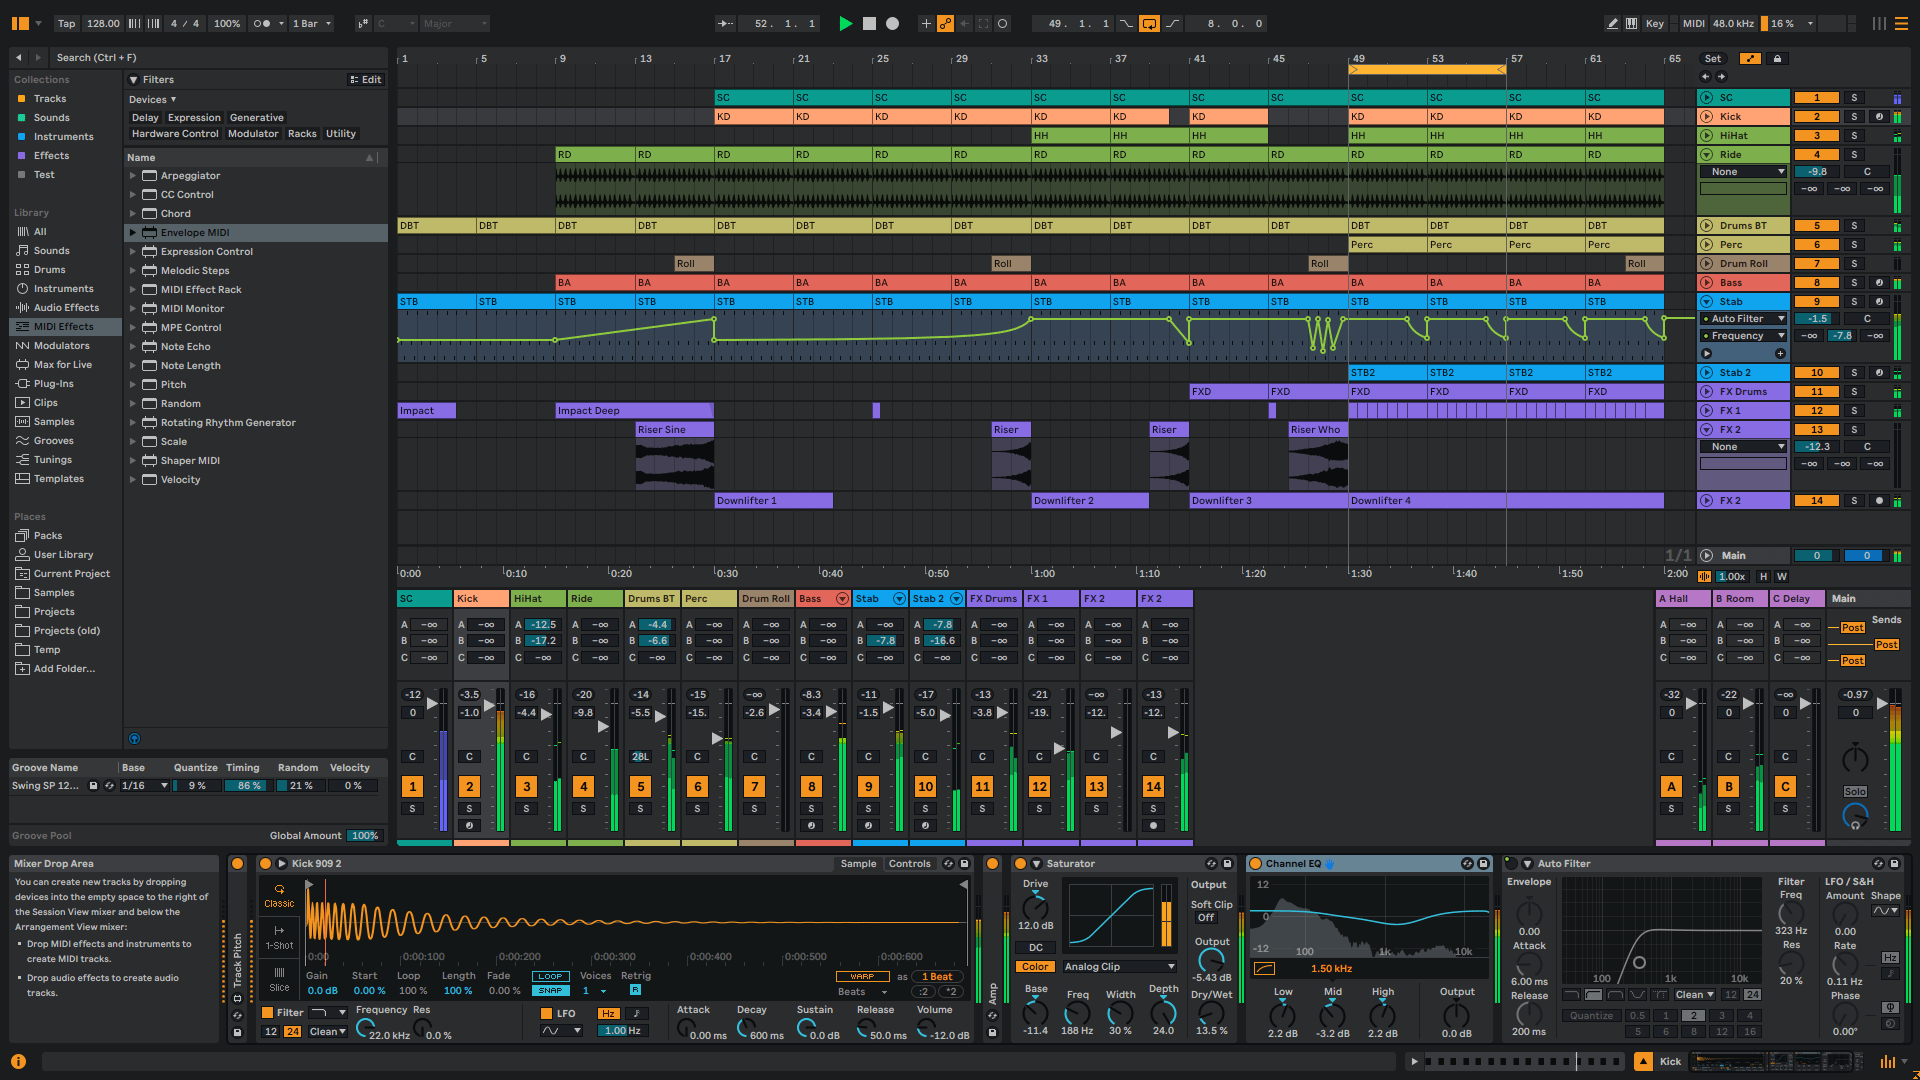Disable the Saturator with its device activator
This screenshot has height=1080, width=1920.
pyautogui.click(x=1021, y=863)
